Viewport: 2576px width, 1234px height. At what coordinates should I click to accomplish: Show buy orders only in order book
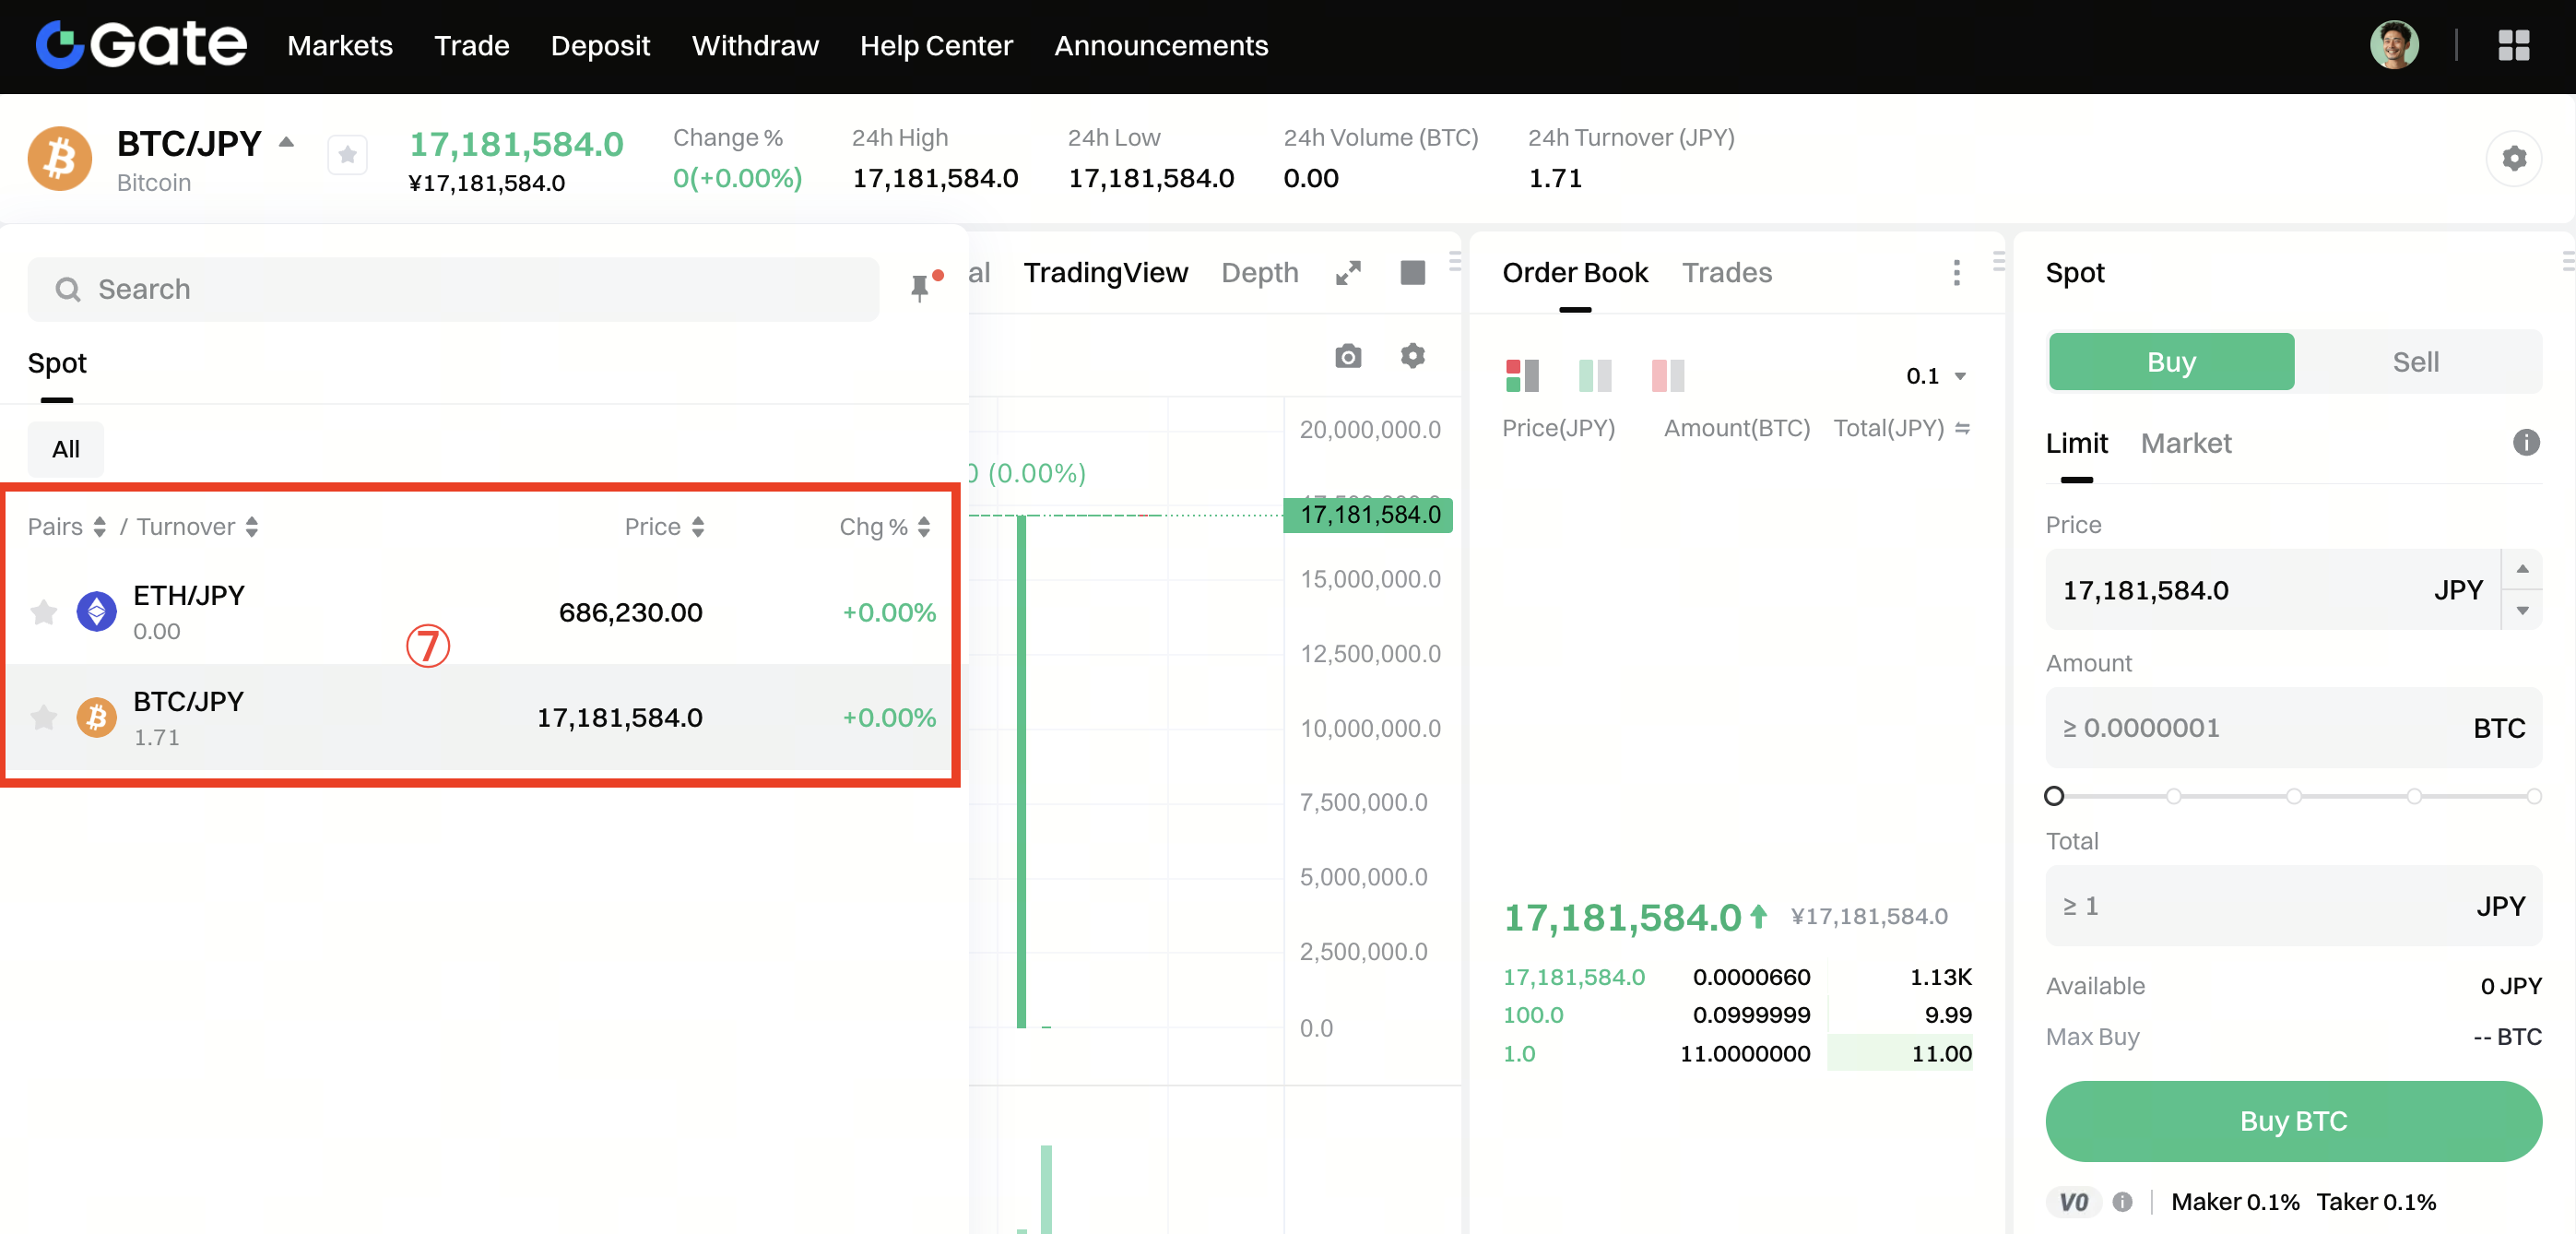click(1594, 376)
